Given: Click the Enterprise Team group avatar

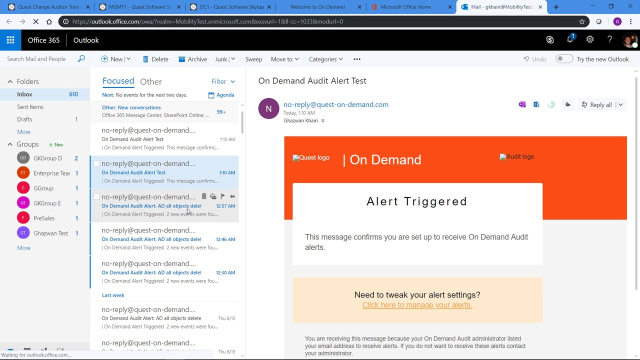Looking at the screenshot, I should pos(23,173).
